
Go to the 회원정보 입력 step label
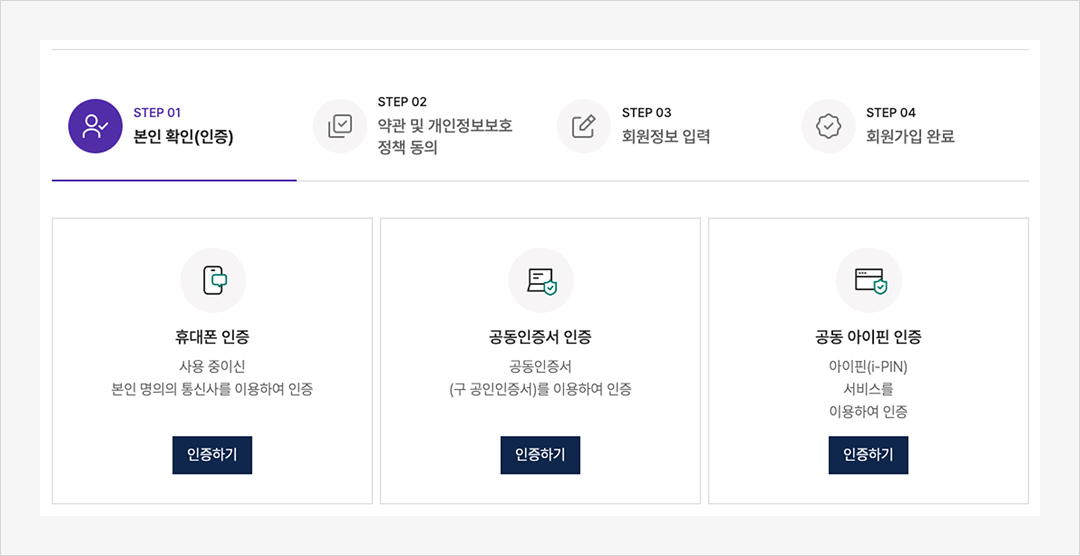tap(665, 137)
